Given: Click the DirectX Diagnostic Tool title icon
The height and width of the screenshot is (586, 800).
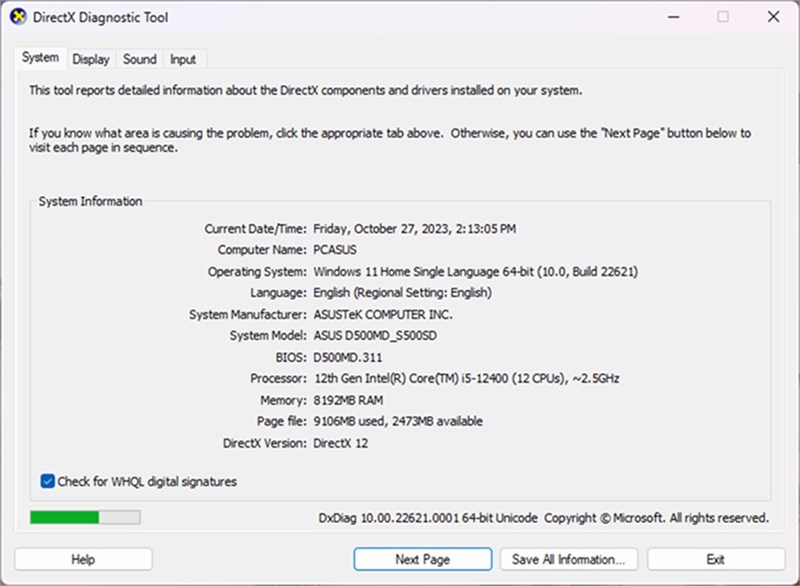Looking at the screenshot, I should (17, 17).
